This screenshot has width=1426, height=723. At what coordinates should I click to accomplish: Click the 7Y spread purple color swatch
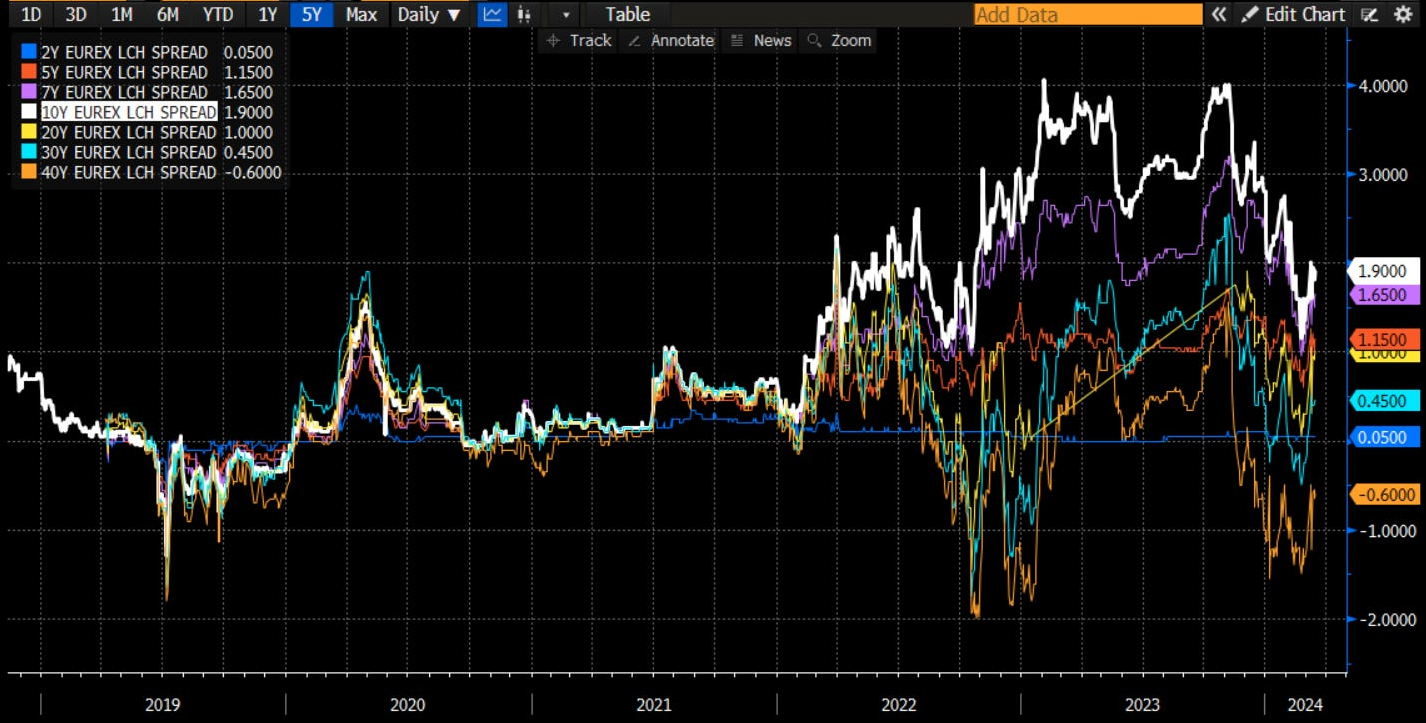coord(31,92)
